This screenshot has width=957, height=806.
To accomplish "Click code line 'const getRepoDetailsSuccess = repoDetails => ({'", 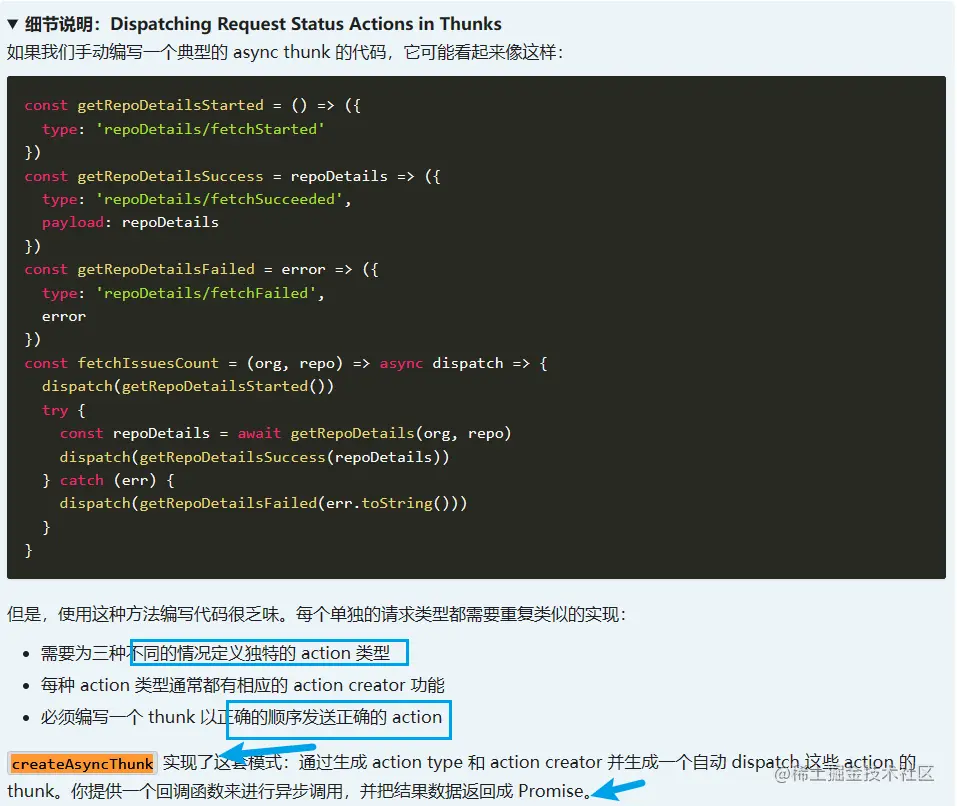I will pyautogui.click(x=233, y=176).
